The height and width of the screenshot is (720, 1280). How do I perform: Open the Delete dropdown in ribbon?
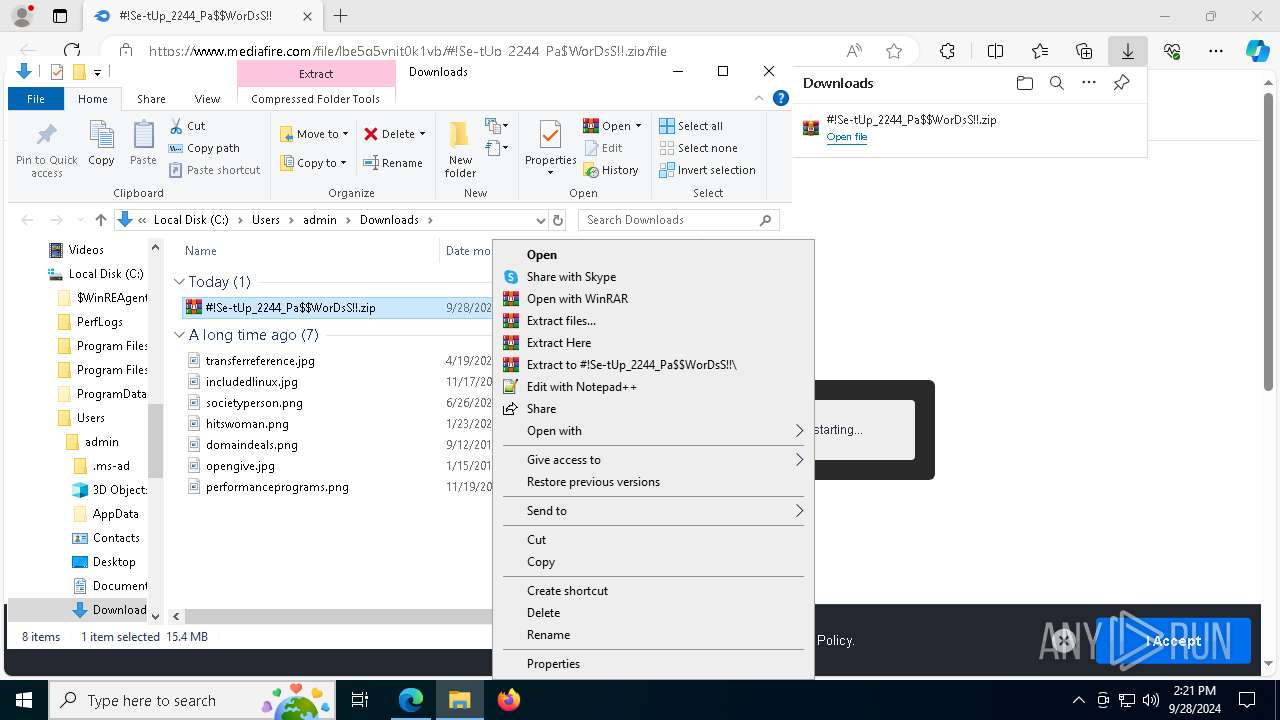click(x=394, y=134)
